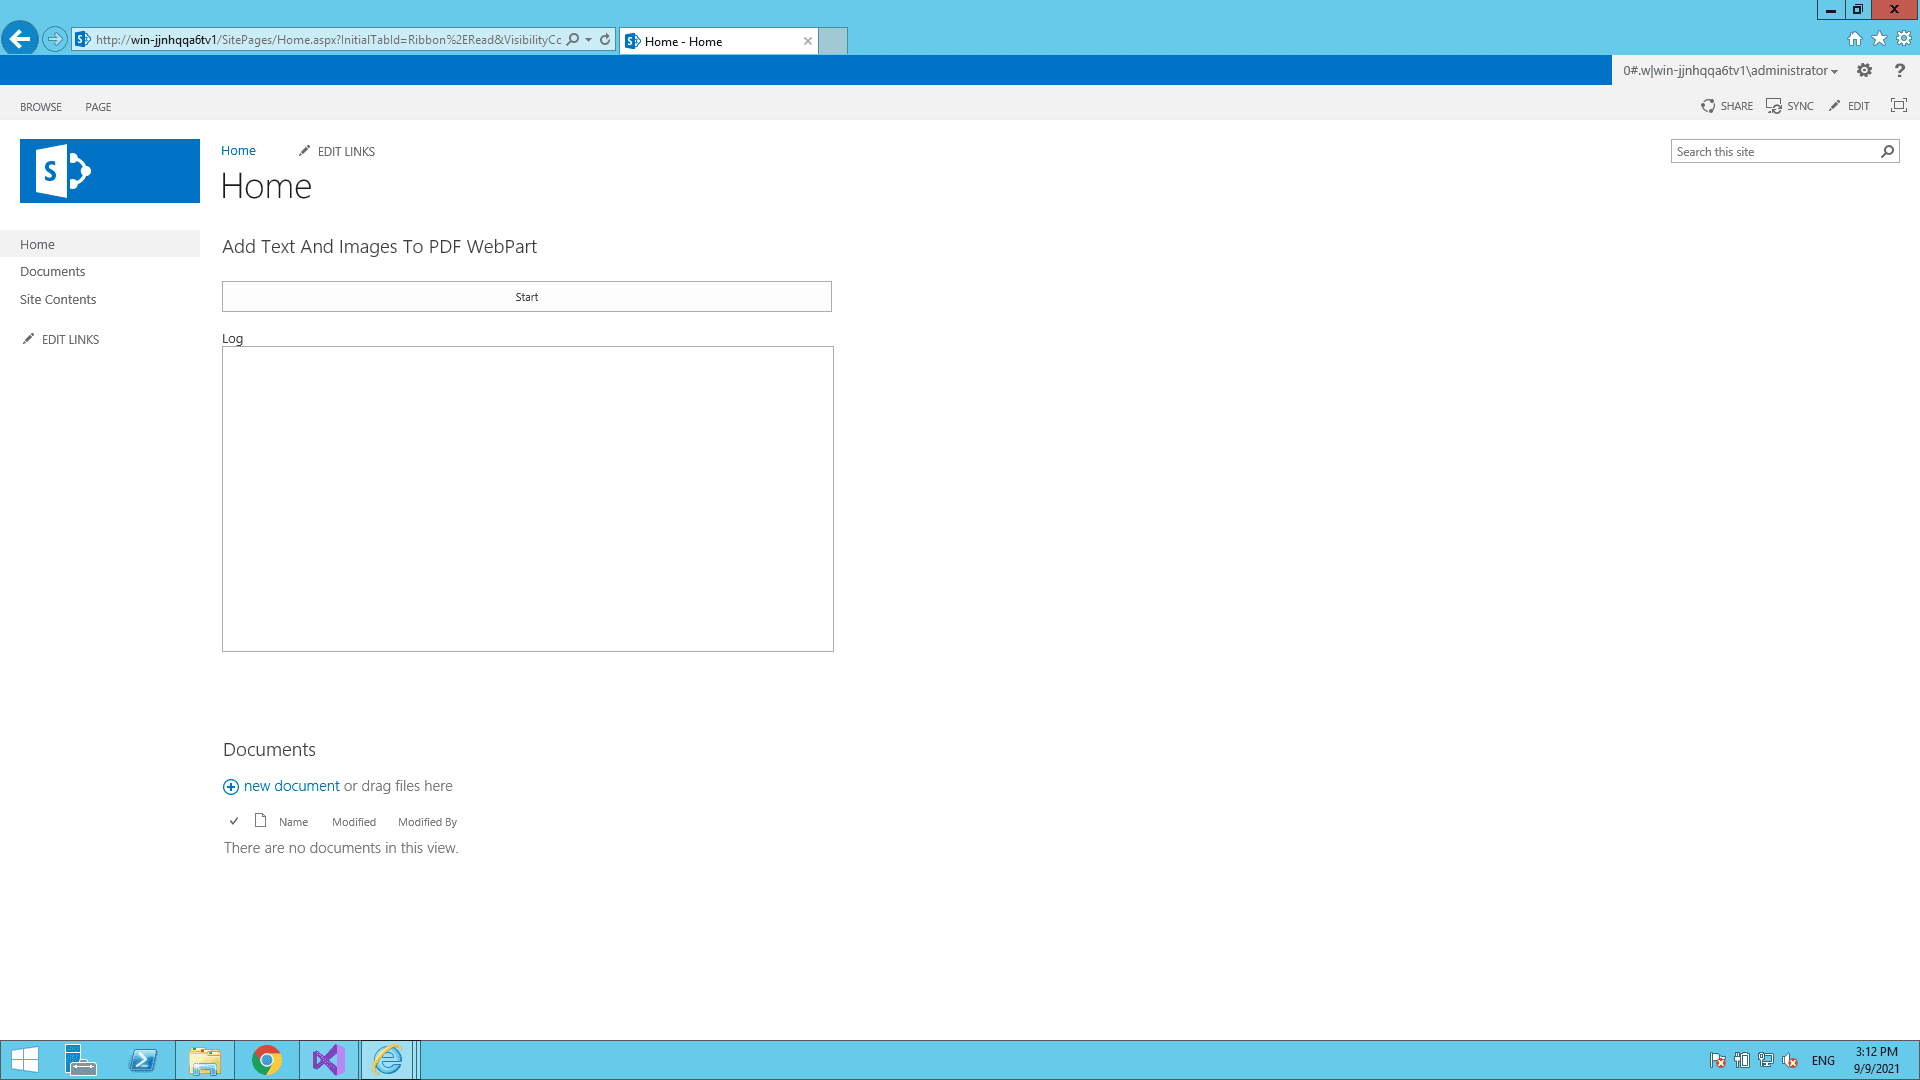Viewport: 1920px width, 1080px height.
Task: Toggle the focus on content icon
Action: pyautogui.click(x=1898, y=106)
